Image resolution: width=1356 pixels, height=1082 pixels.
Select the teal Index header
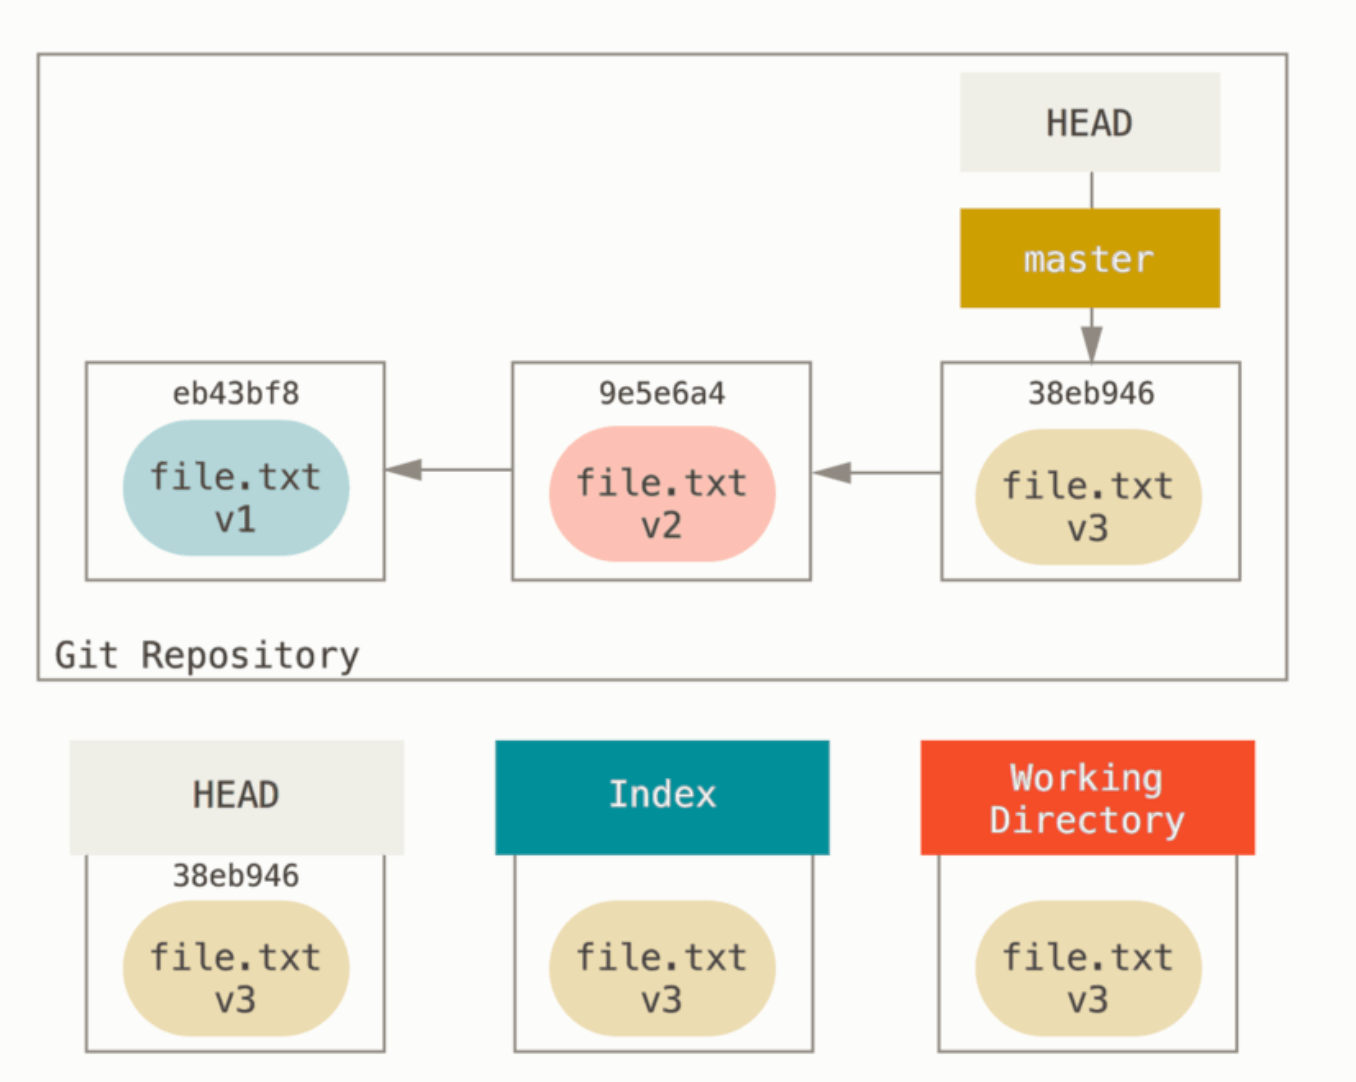click(x=661, y=796)
